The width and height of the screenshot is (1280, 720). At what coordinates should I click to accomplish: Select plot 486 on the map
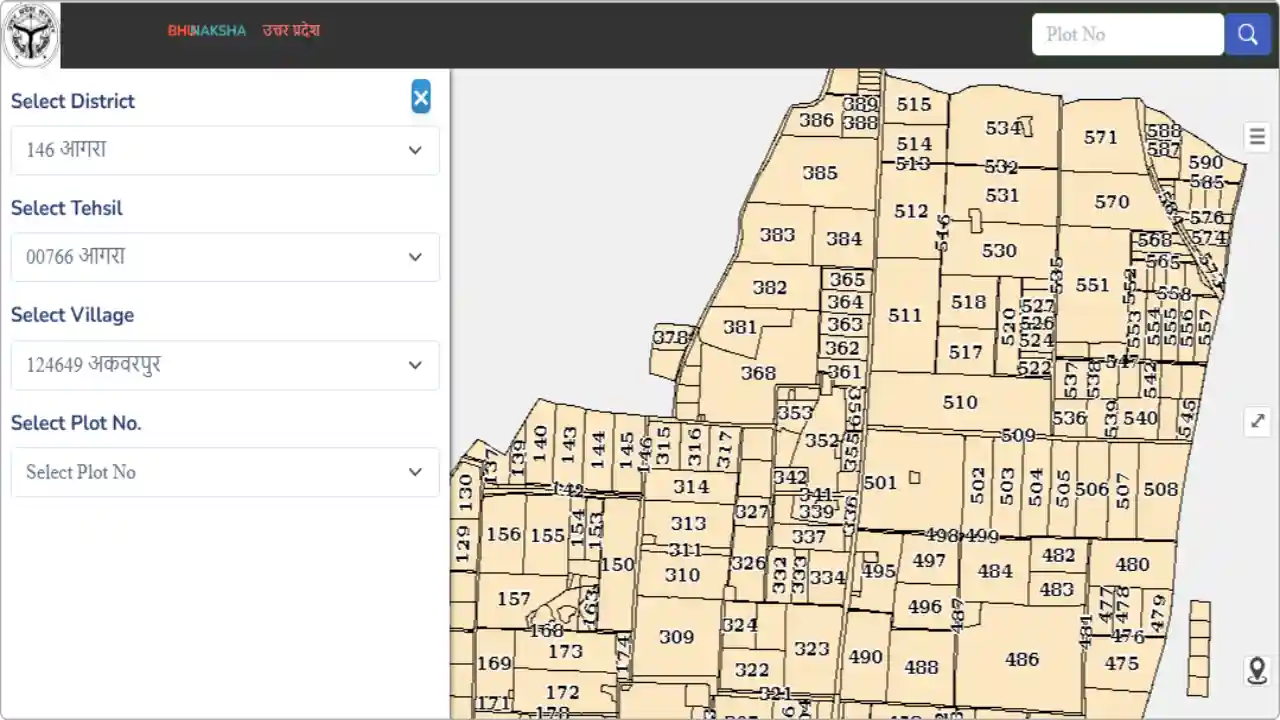pos(1021,659)
